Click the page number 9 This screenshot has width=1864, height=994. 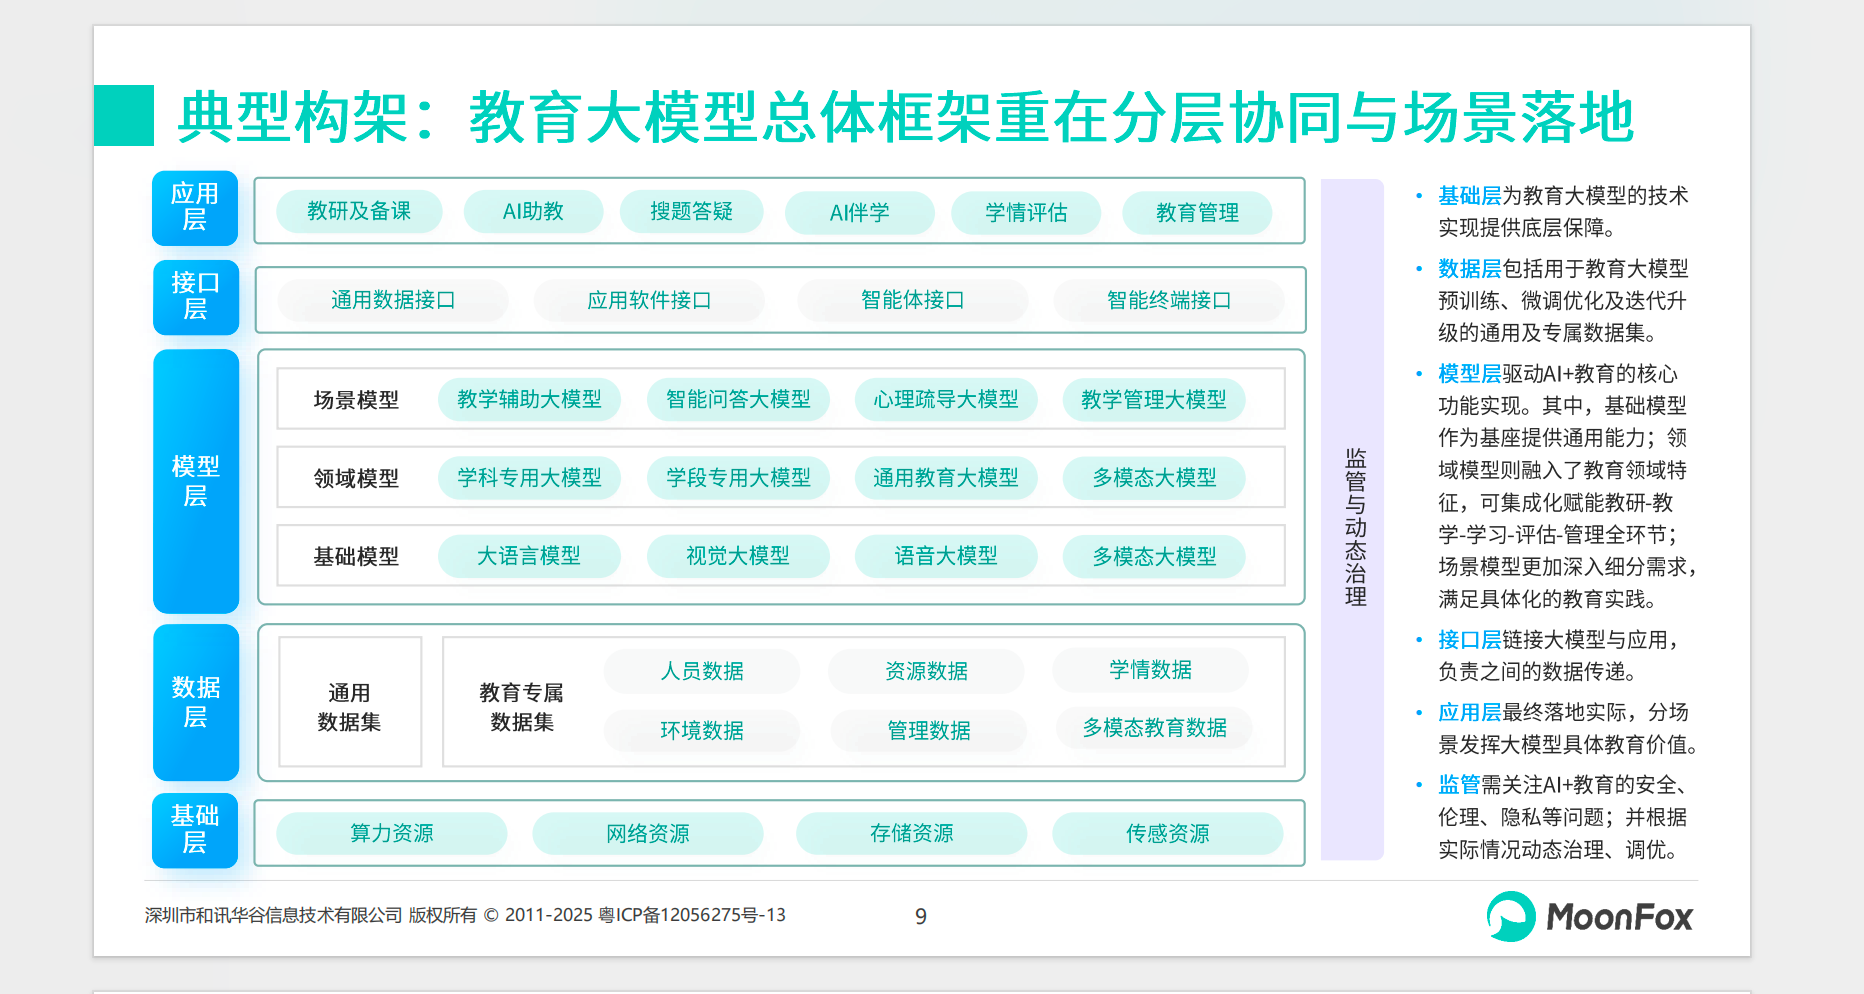click(x=921, y=916)
